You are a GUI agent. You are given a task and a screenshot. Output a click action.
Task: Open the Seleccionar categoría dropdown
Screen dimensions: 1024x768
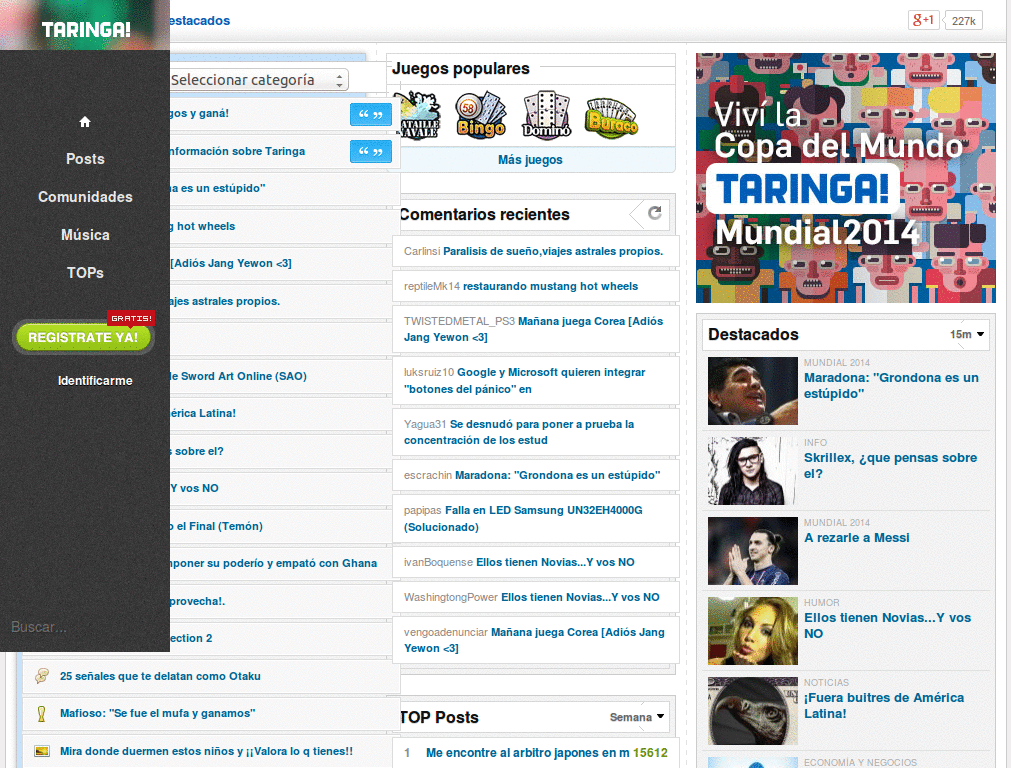tap(259, 80)
